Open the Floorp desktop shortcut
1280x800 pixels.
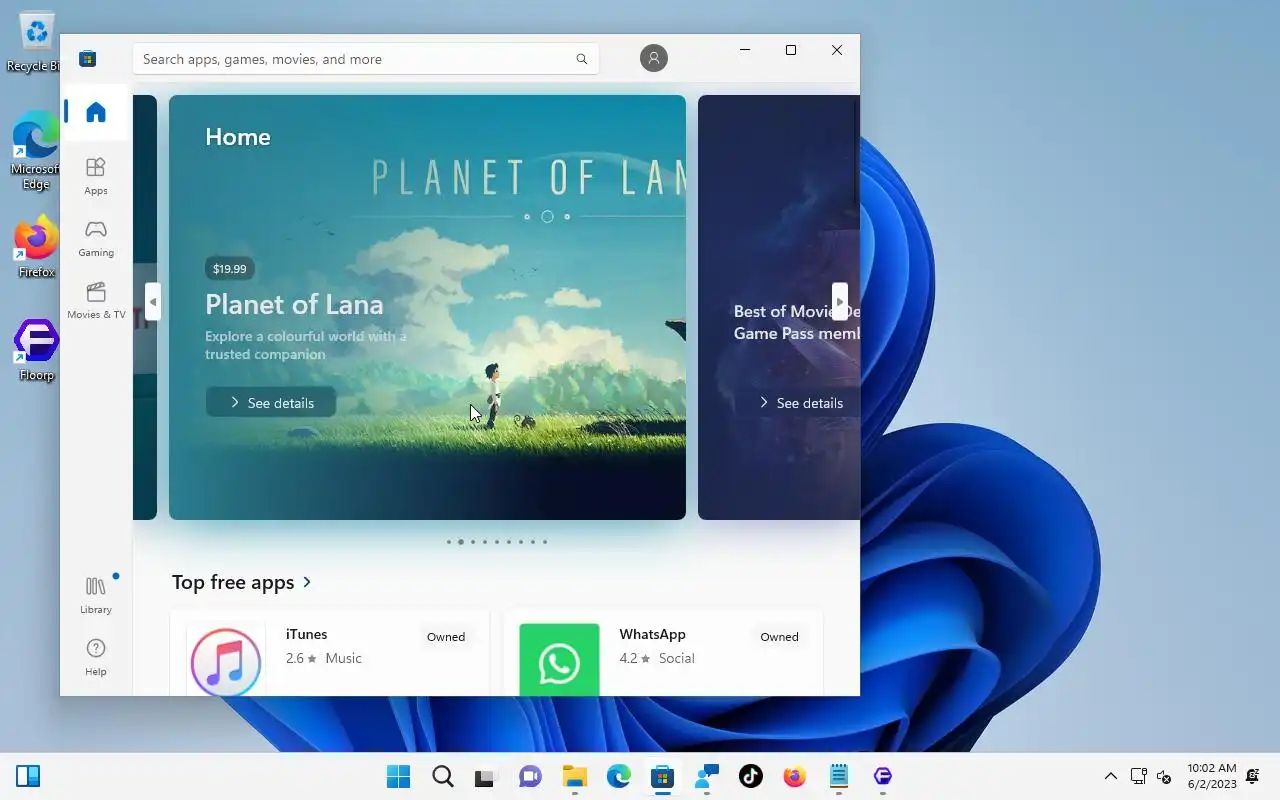36,350
